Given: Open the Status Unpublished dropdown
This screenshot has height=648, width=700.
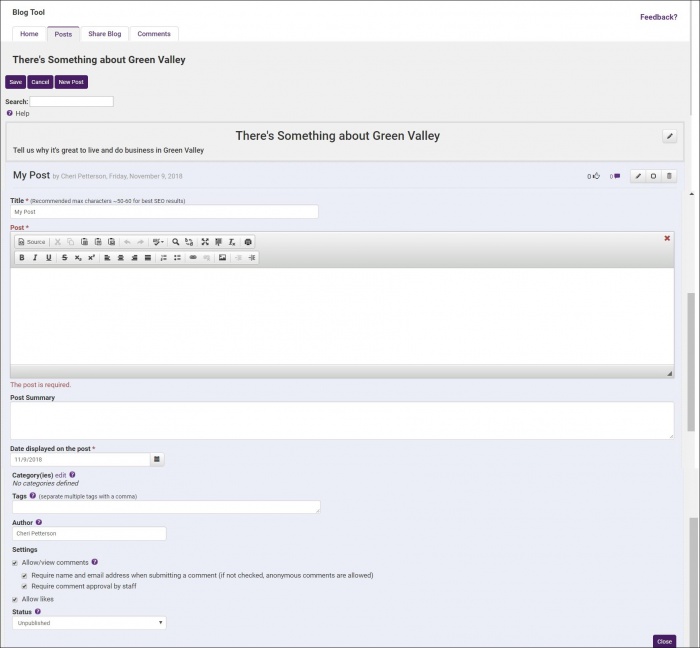Looking at the screenshot, I should point(89,623).
